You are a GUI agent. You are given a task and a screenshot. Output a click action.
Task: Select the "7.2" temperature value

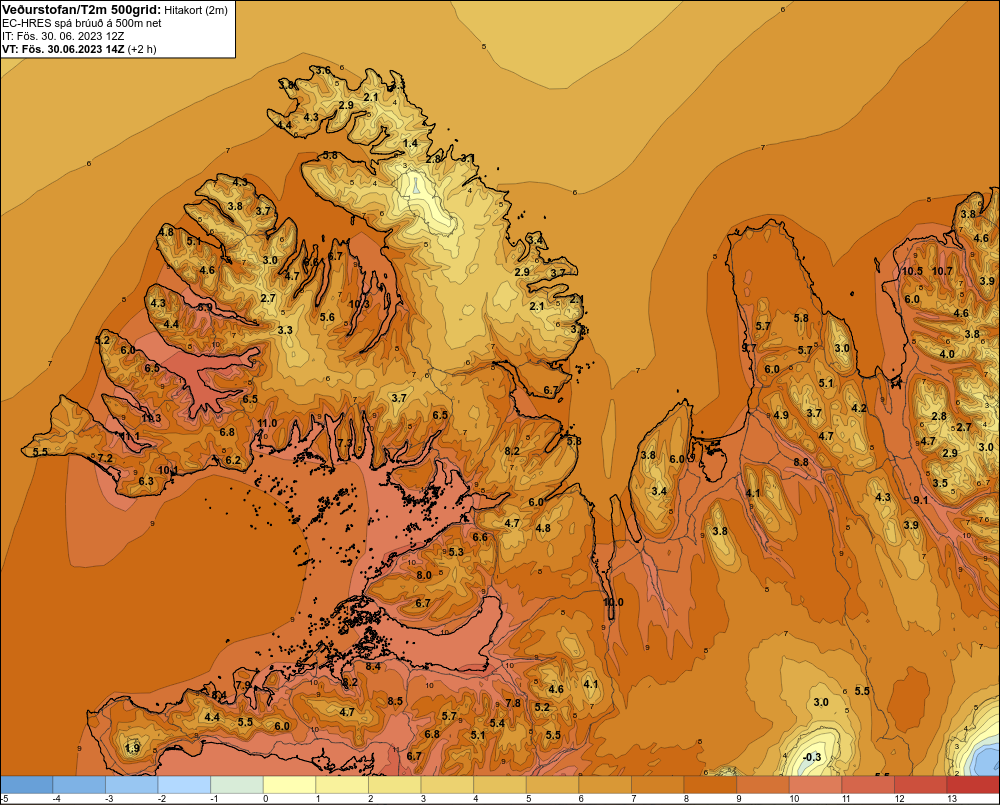pos(105,458)
